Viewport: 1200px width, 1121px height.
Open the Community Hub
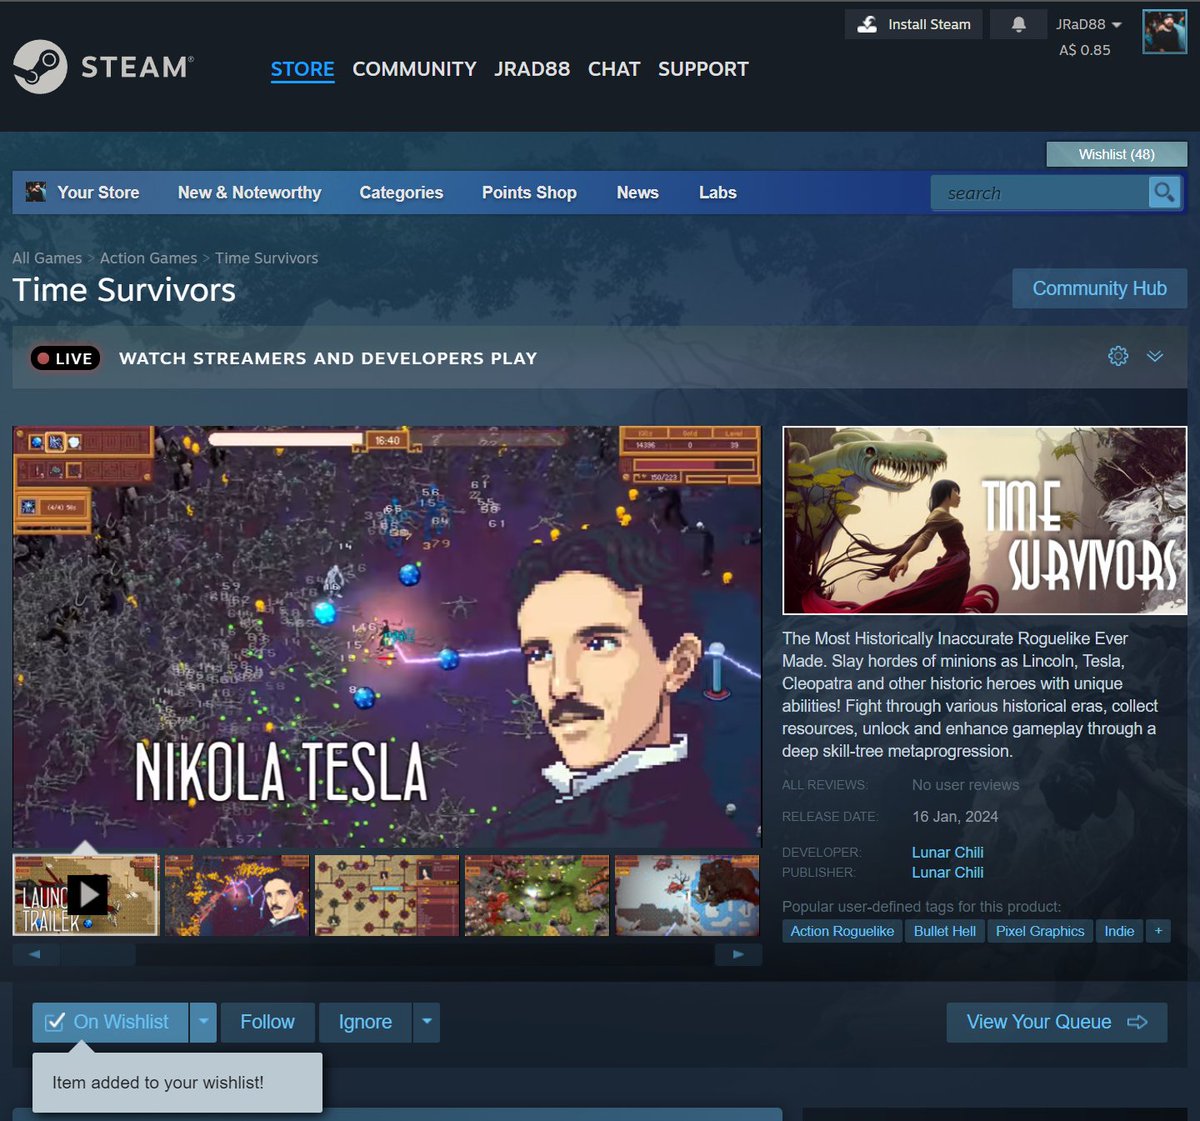1099,288
